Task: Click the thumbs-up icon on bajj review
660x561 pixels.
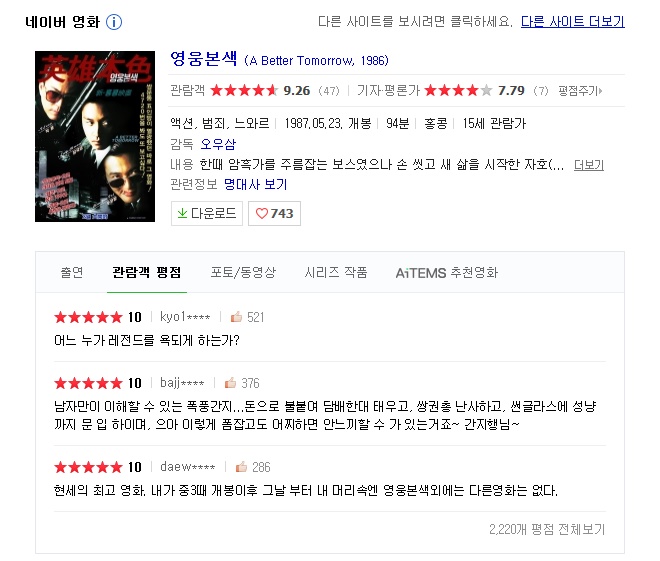Action: coord(230,383)
